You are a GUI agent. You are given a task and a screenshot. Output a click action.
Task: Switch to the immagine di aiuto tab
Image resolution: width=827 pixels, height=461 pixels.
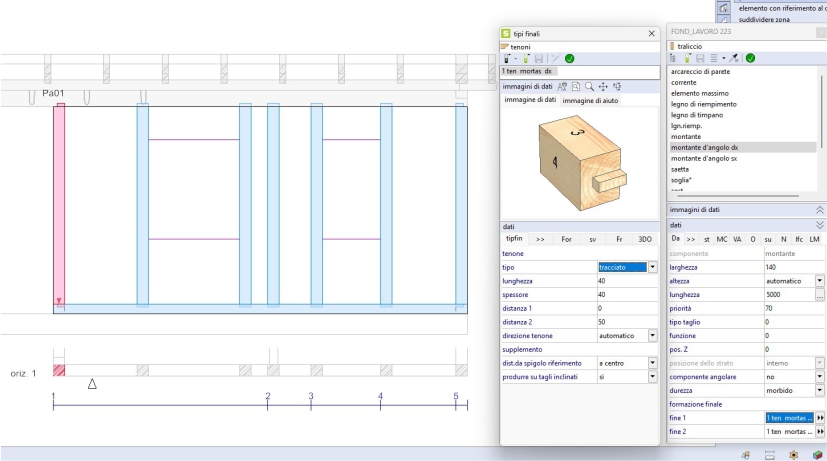(588, 100)
